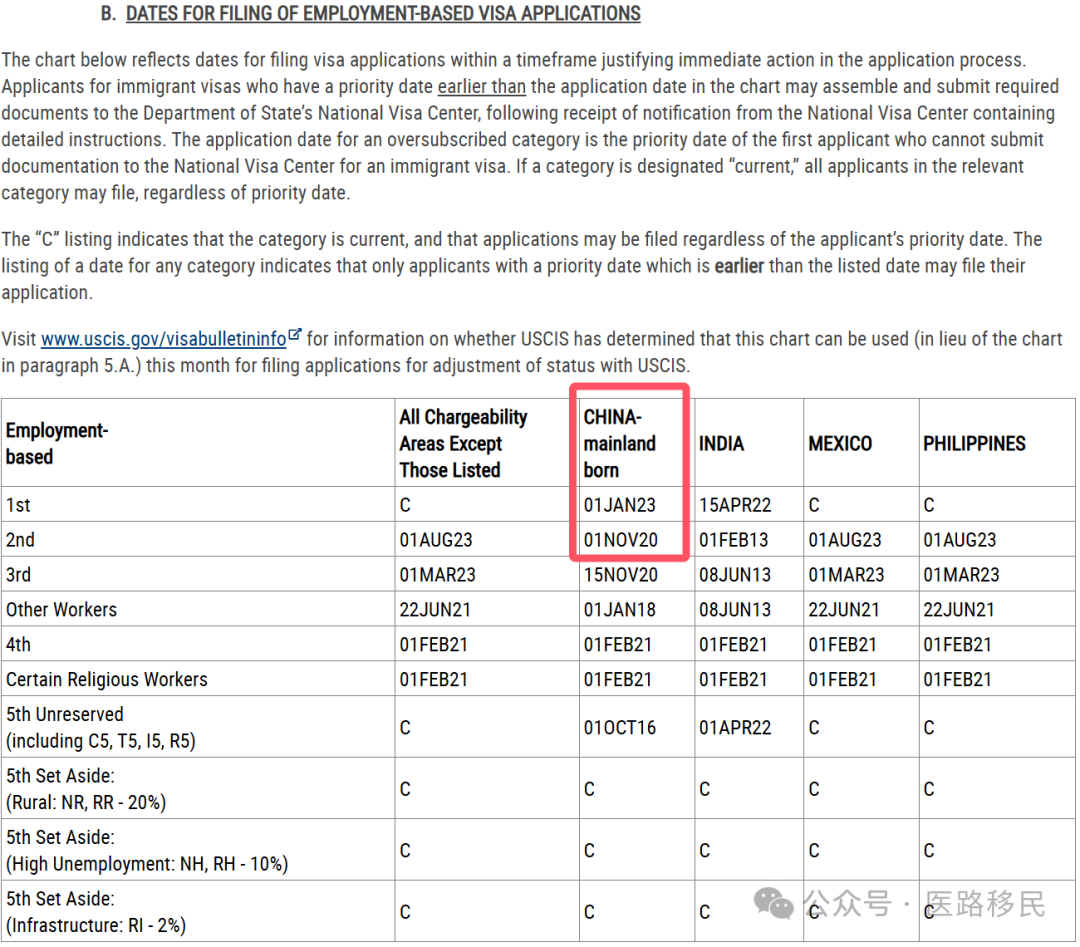Viewport: 1080px width, 947px height.
Task: Click "01AUG23" for 2nd under MEXICO
Action: pyautogui.click(x=845, y=540)
